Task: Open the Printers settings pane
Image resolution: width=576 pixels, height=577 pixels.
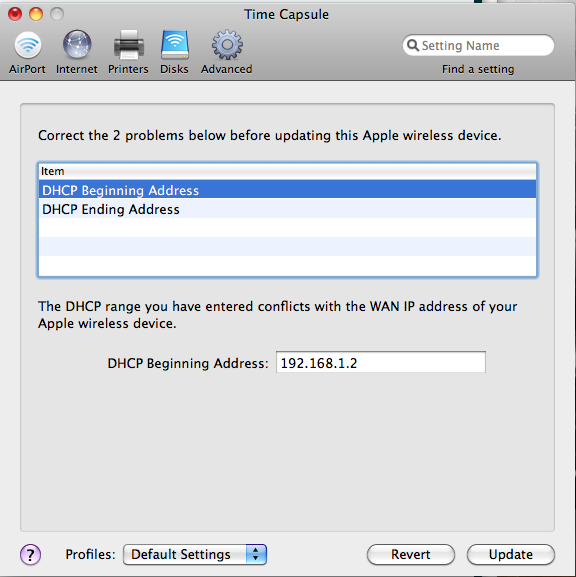Action: click(x=128, y=53)
